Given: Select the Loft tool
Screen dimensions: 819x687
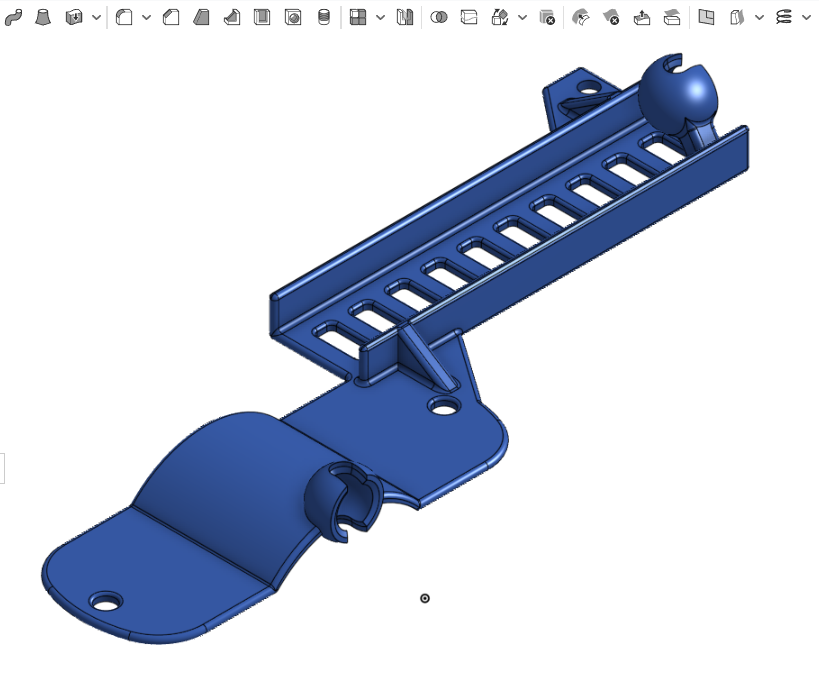Looking at the screenshot, I should (x=43, y=17).
